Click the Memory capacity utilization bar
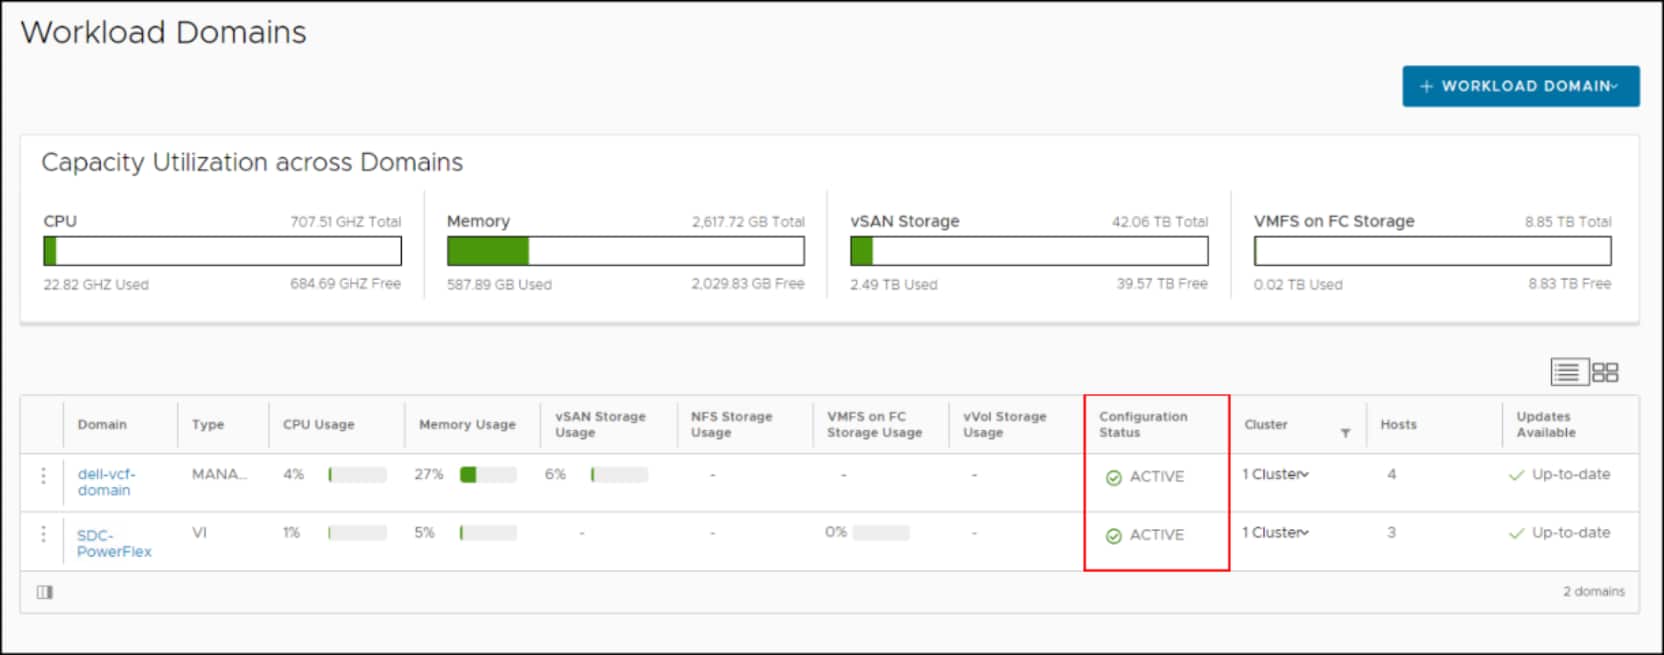This screenshot has width=1664, height=655. pyautogui.click(x=626, y=251)
